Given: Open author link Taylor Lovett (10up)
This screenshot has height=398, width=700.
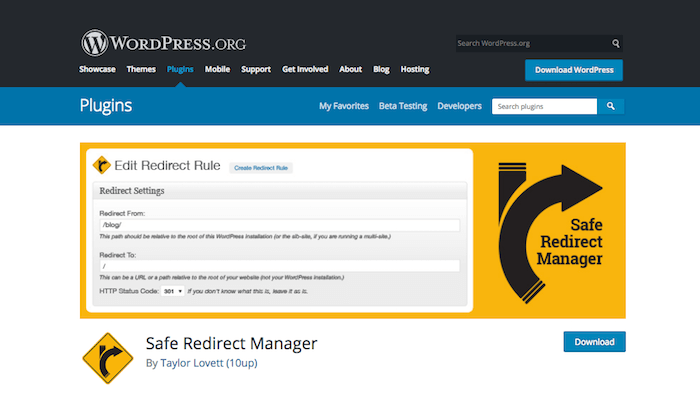Looking at the screenshot, I should point(209,363).
